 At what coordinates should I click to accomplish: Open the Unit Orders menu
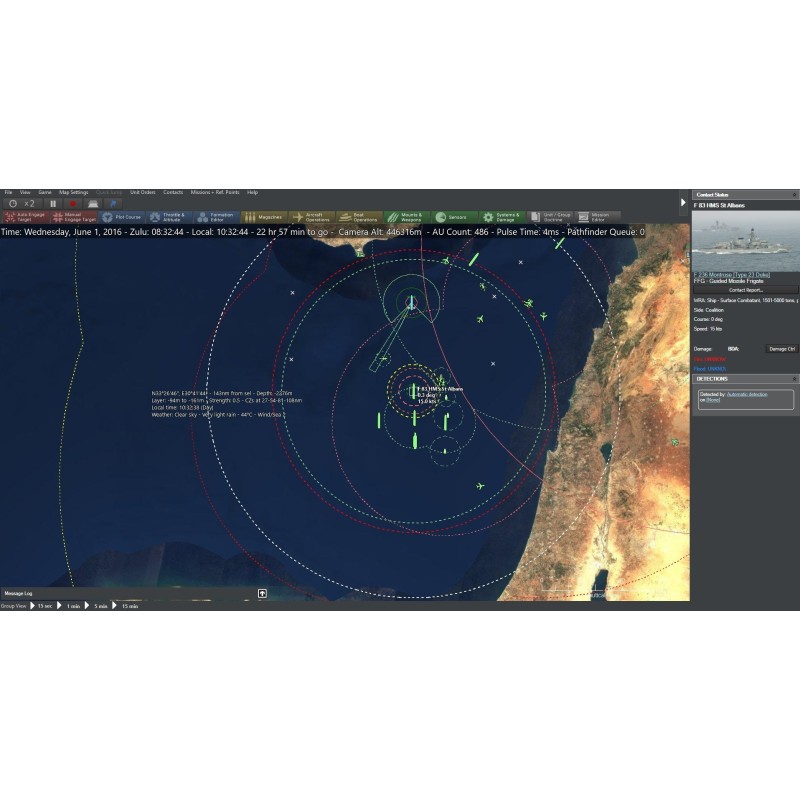pos(142,192)
